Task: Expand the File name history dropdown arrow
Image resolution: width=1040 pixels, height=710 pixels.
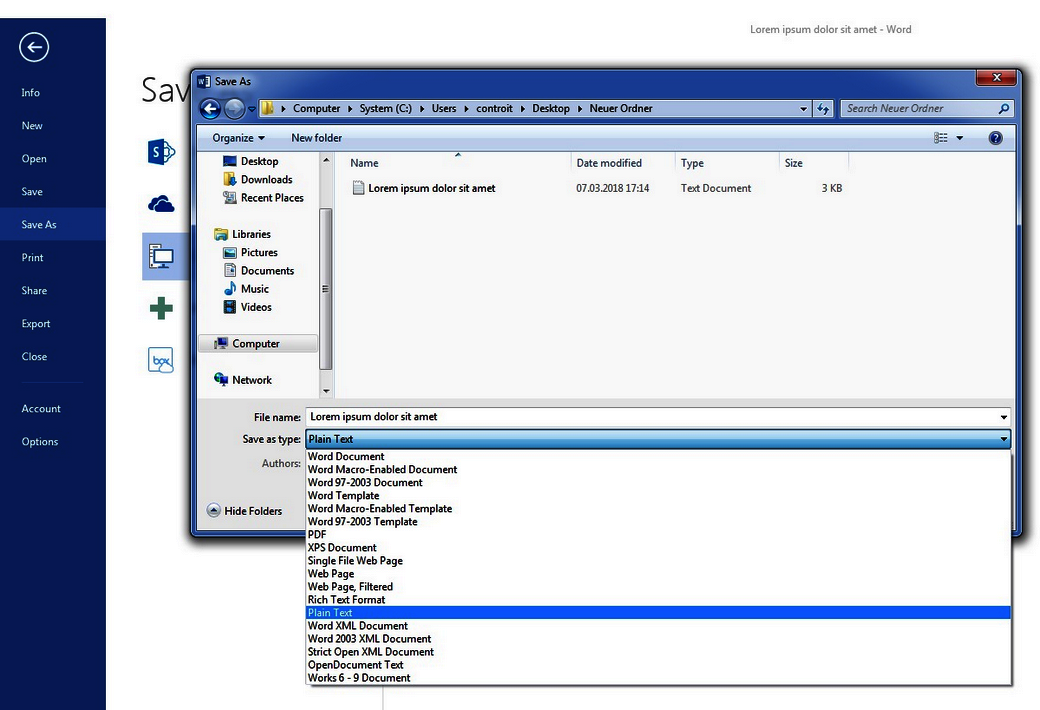Action: tap(1003, 417)
